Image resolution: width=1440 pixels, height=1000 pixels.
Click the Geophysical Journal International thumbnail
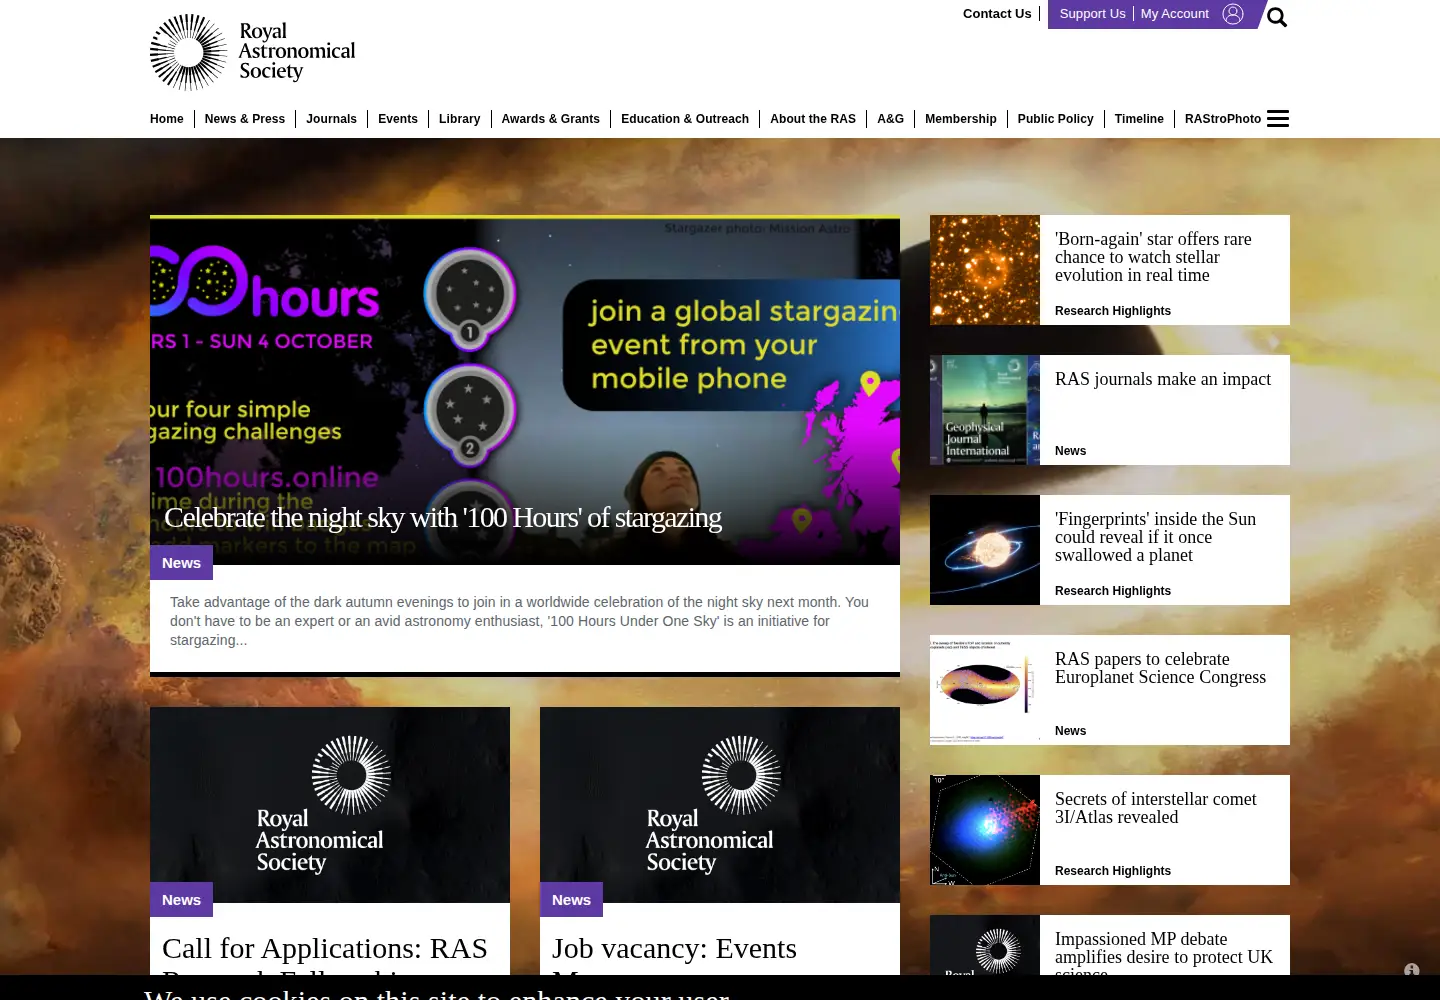pyautogui.click(x=985, y=410)
